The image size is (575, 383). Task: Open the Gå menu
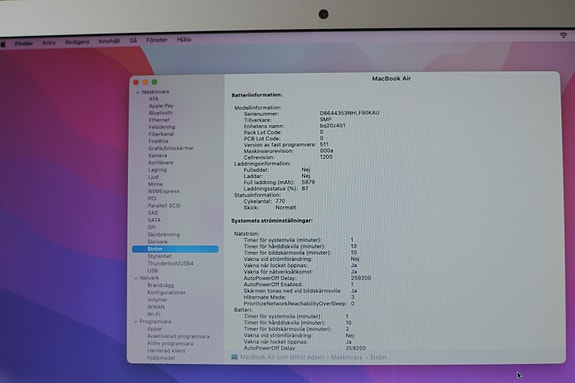133,40
